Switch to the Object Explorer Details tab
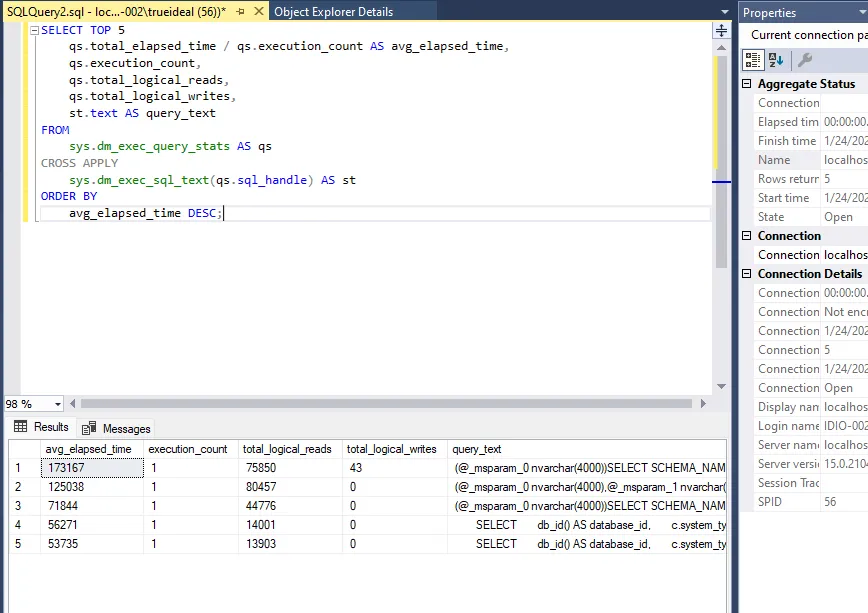 point(333,12)
